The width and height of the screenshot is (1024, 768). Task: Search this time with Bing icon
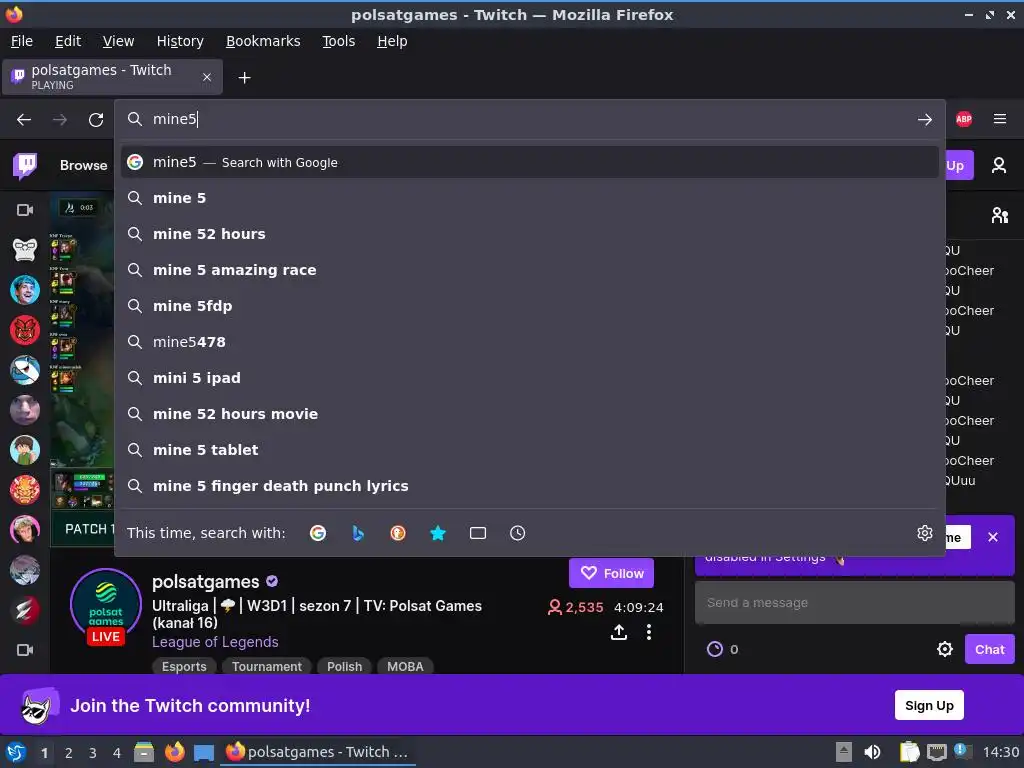point(358,533)
